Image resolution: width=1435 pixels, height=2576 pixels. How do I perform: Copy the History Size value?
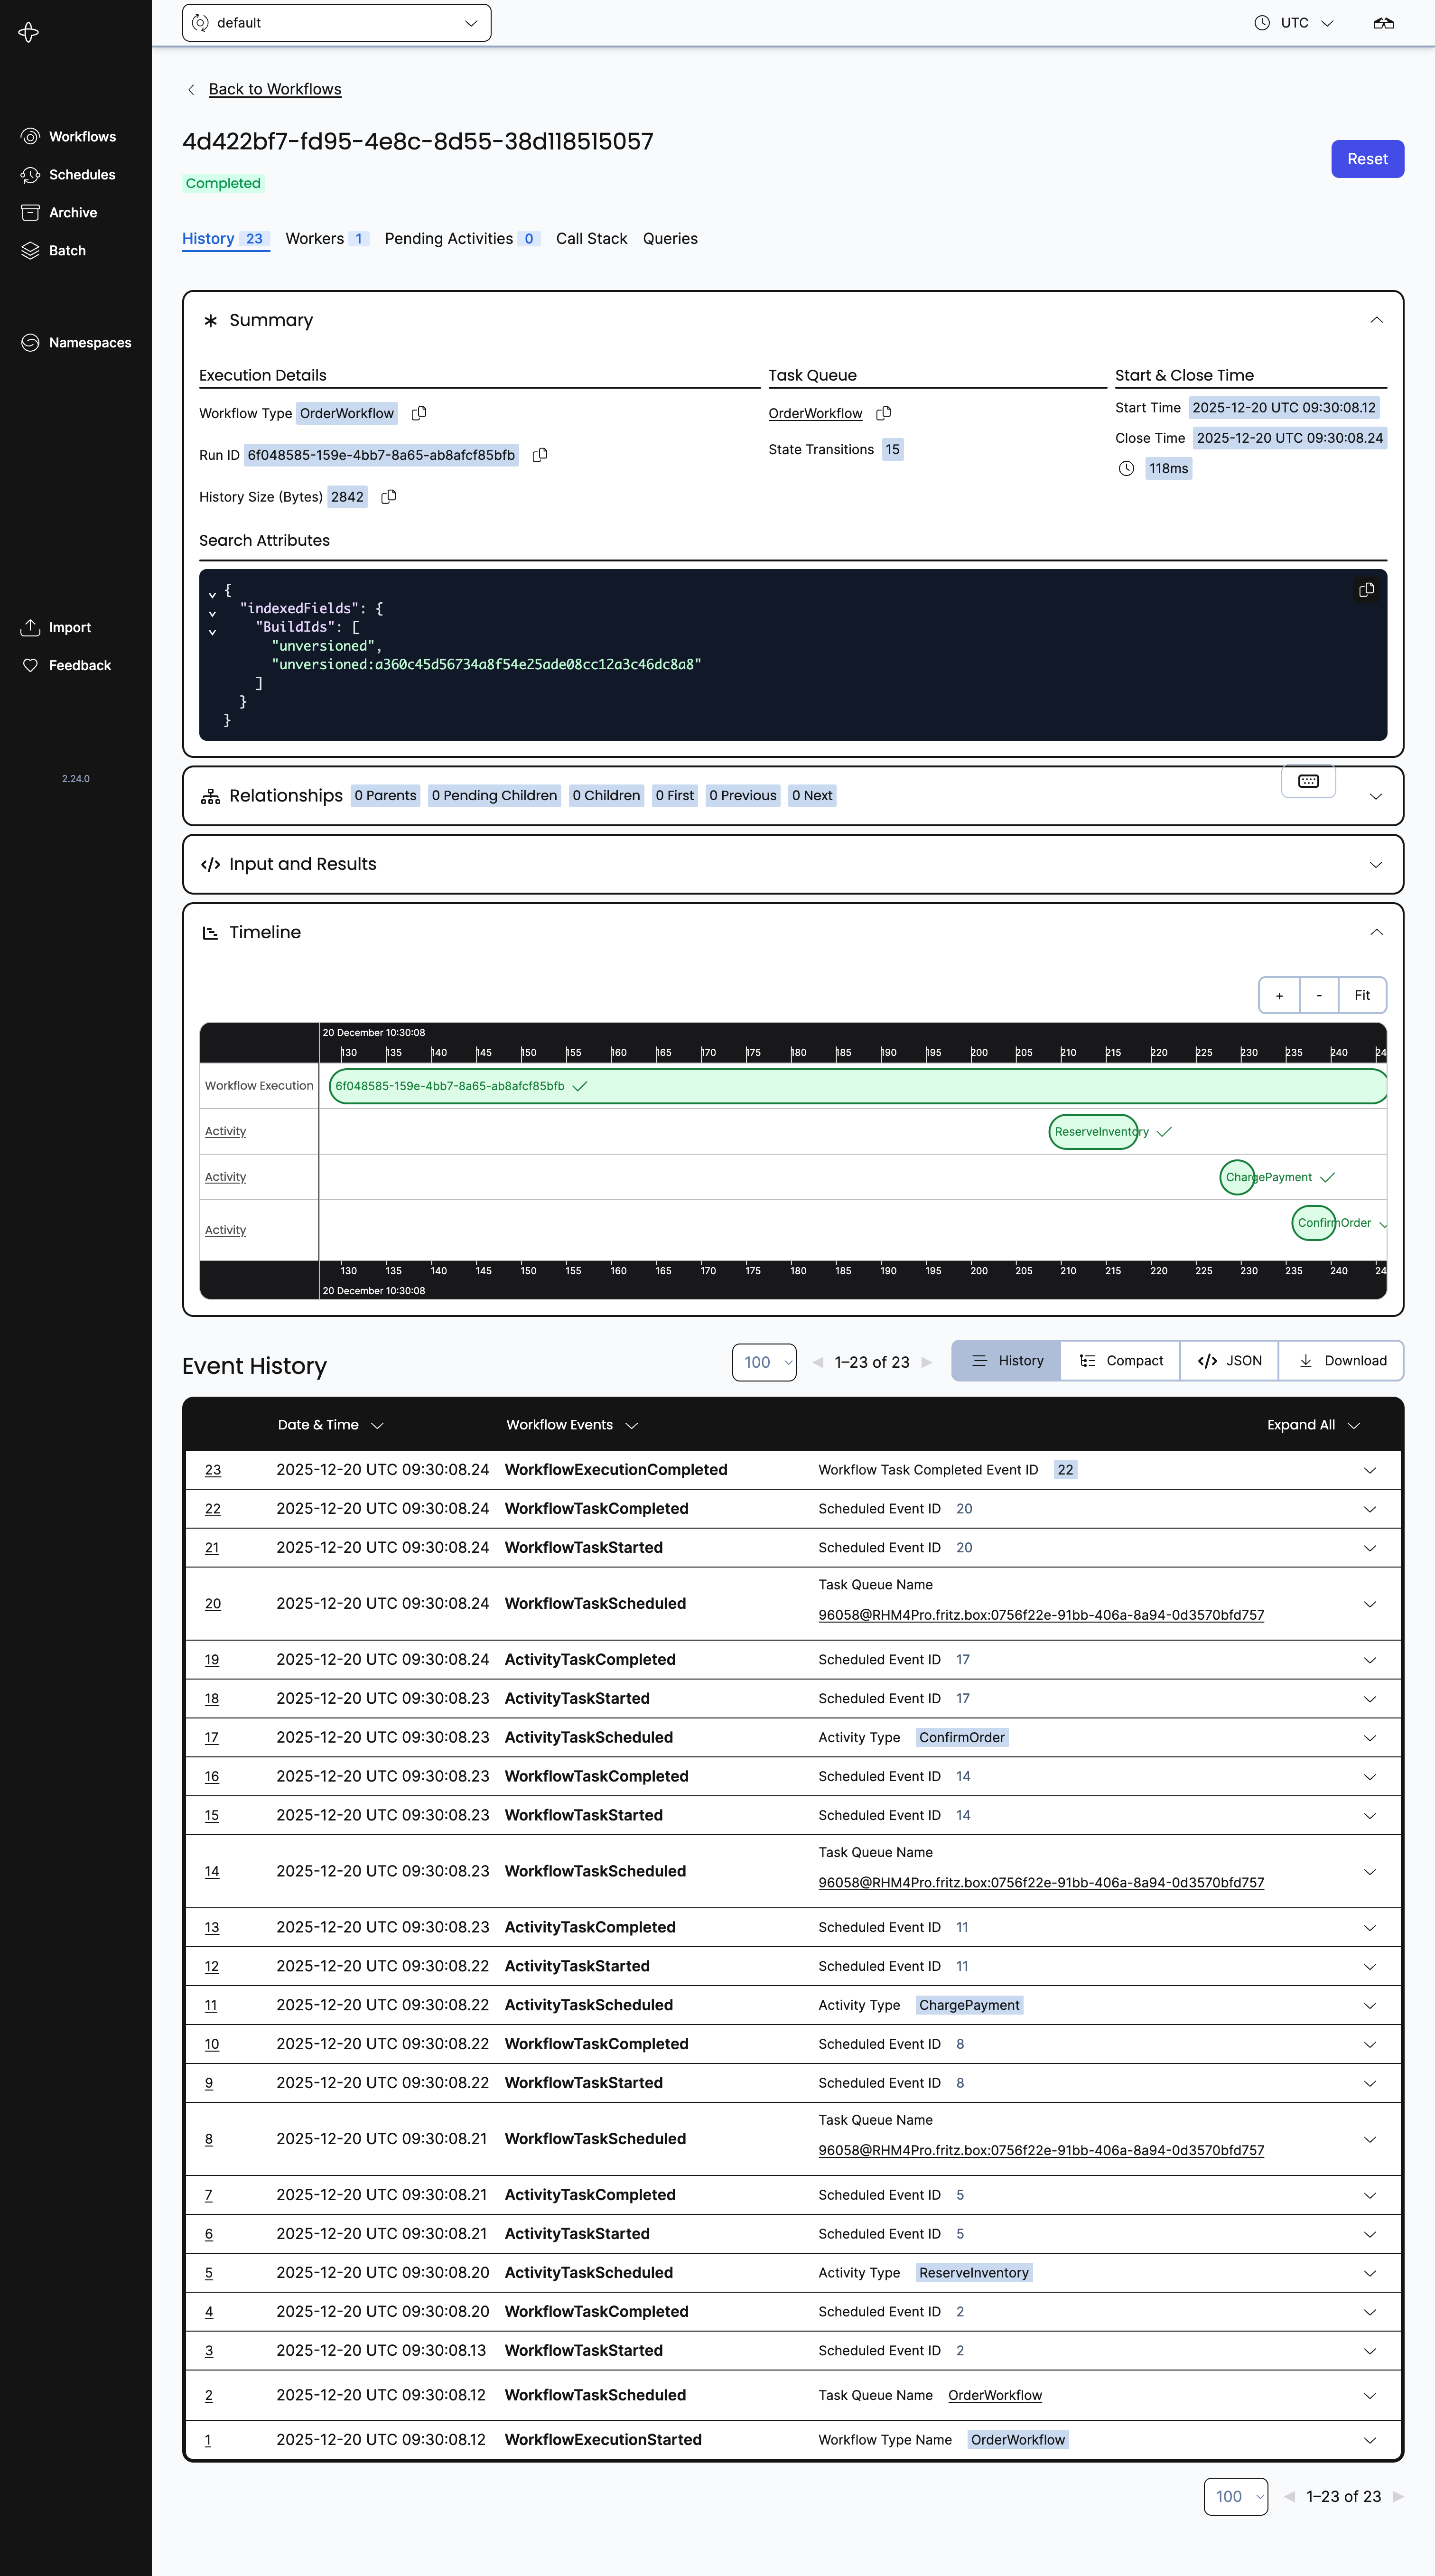click(389, 497)
